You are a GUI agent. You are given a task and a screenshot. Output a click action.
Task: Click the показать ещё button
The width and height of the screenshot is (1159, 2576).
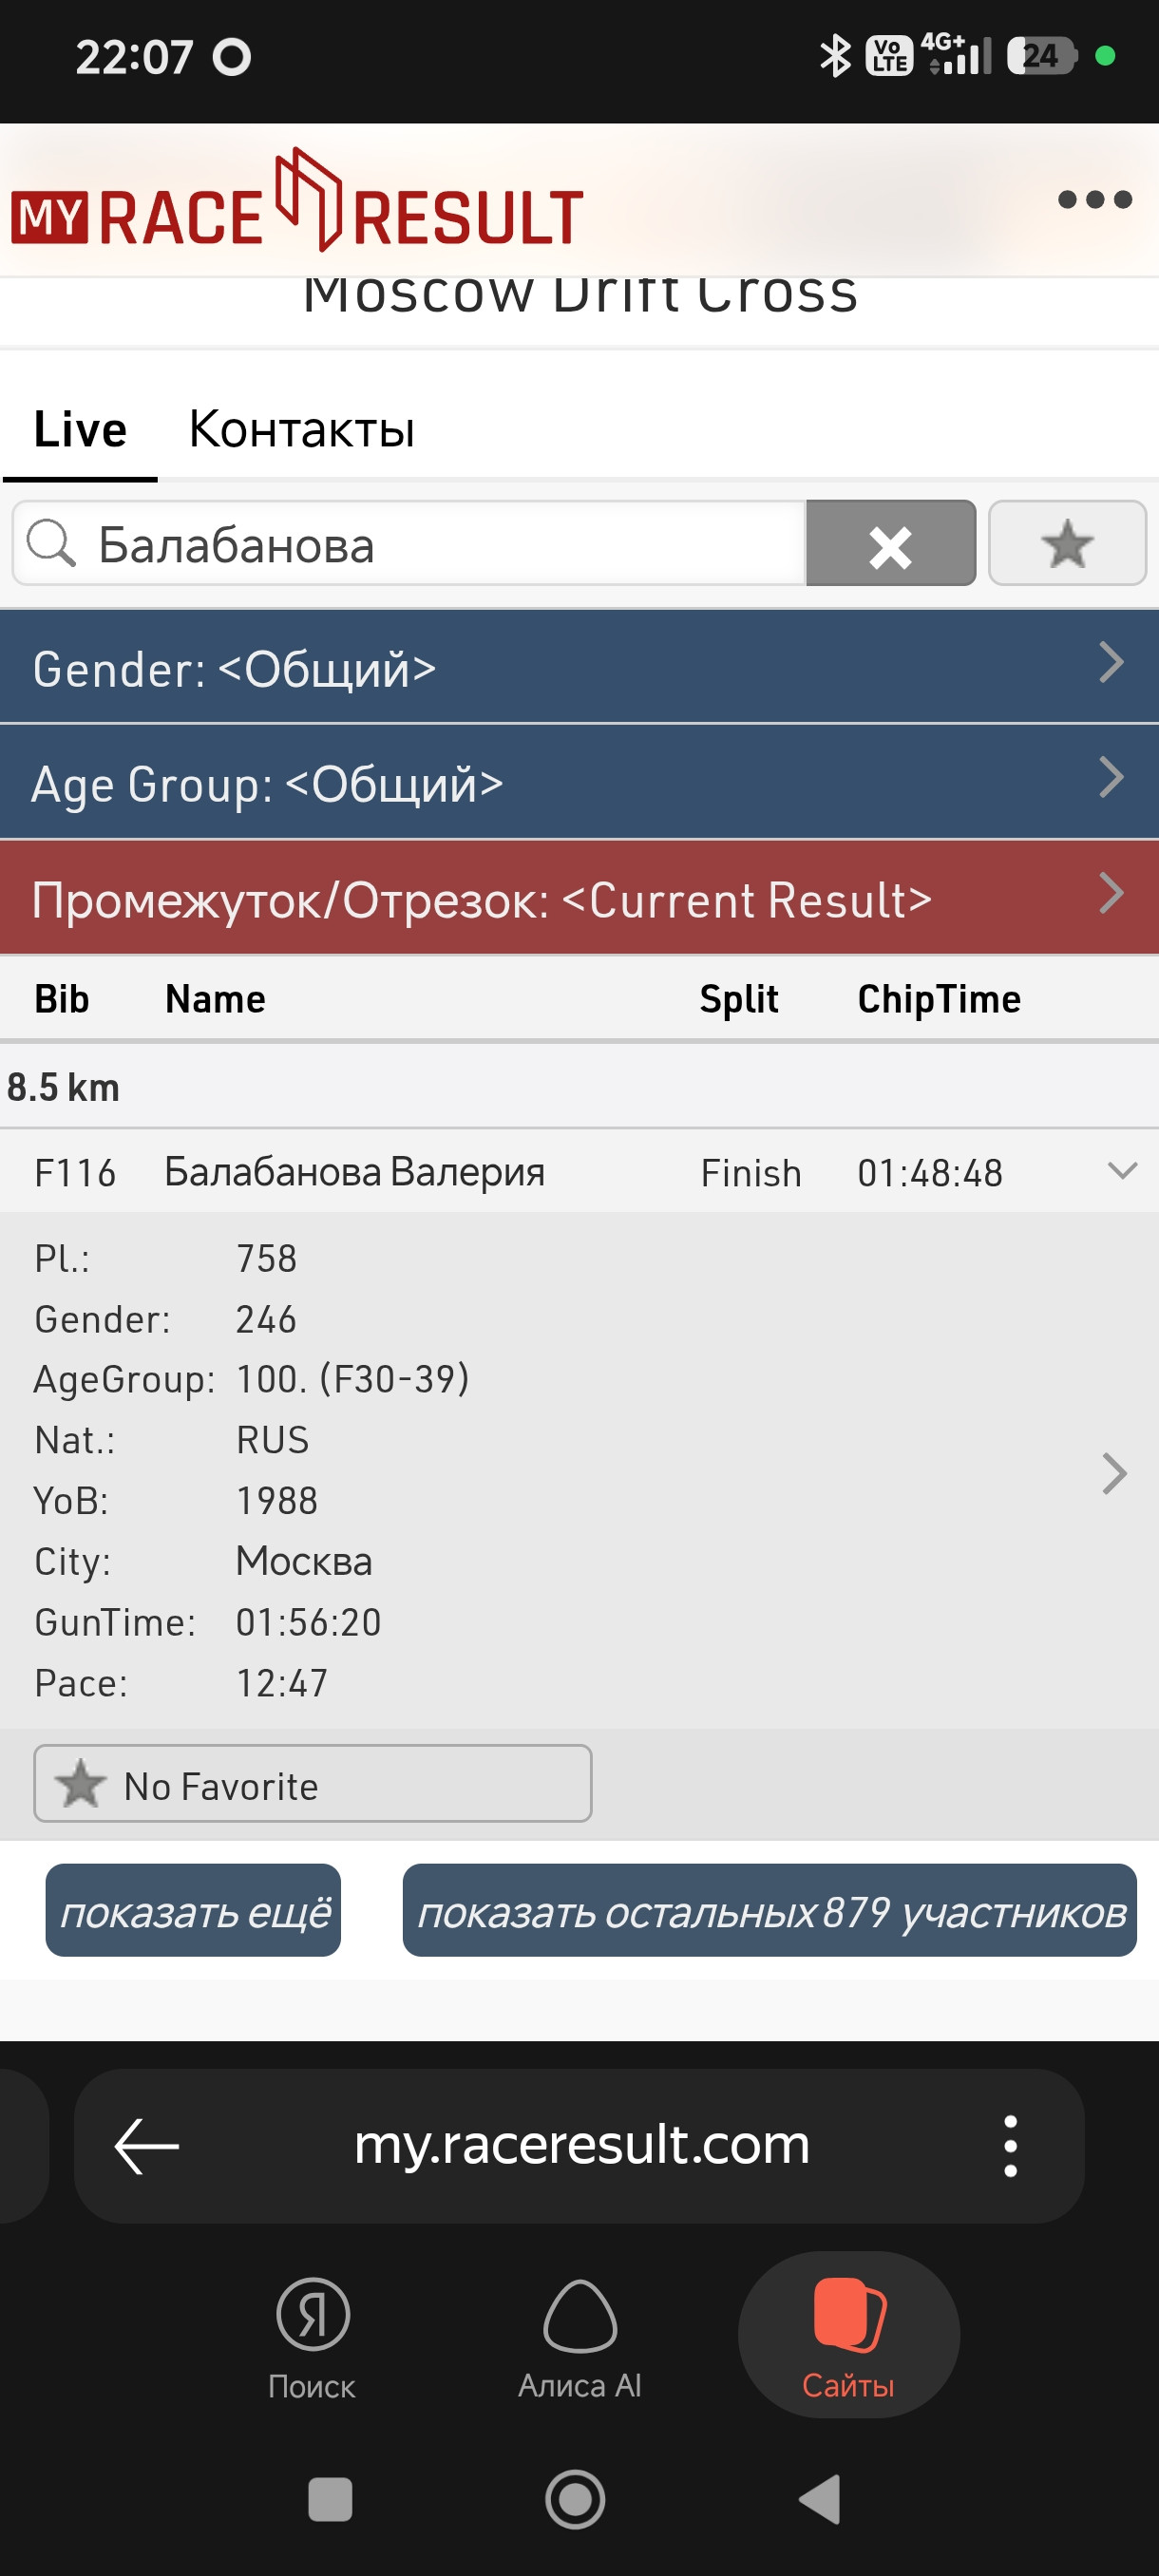[x=193, y=1911]
